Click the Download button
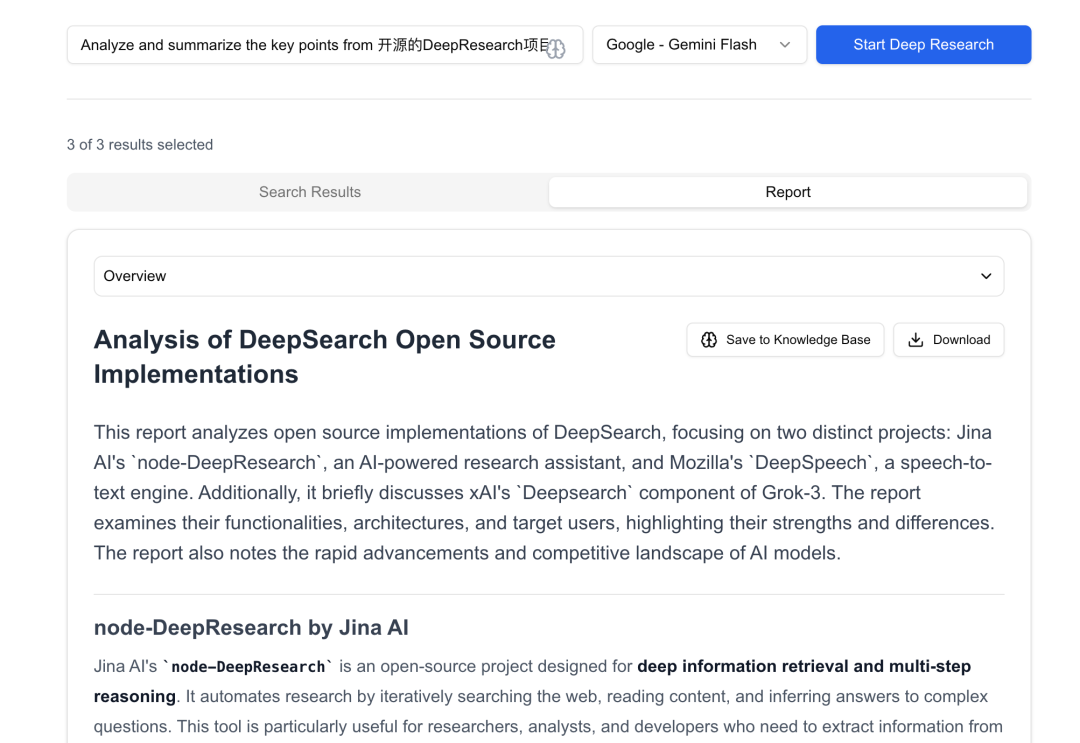 click(x=948, y=340)
